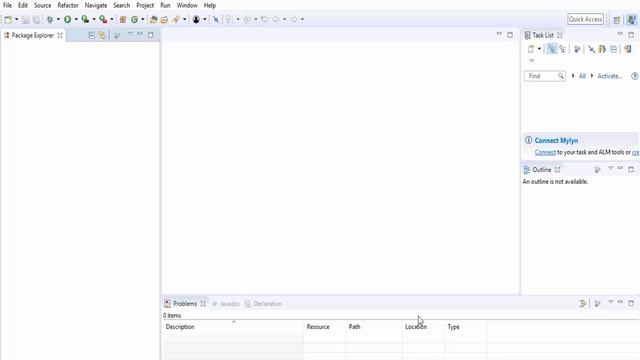Click the Save icon in toolbar
The height and width of the screenshot is (360, 640).
25,20
